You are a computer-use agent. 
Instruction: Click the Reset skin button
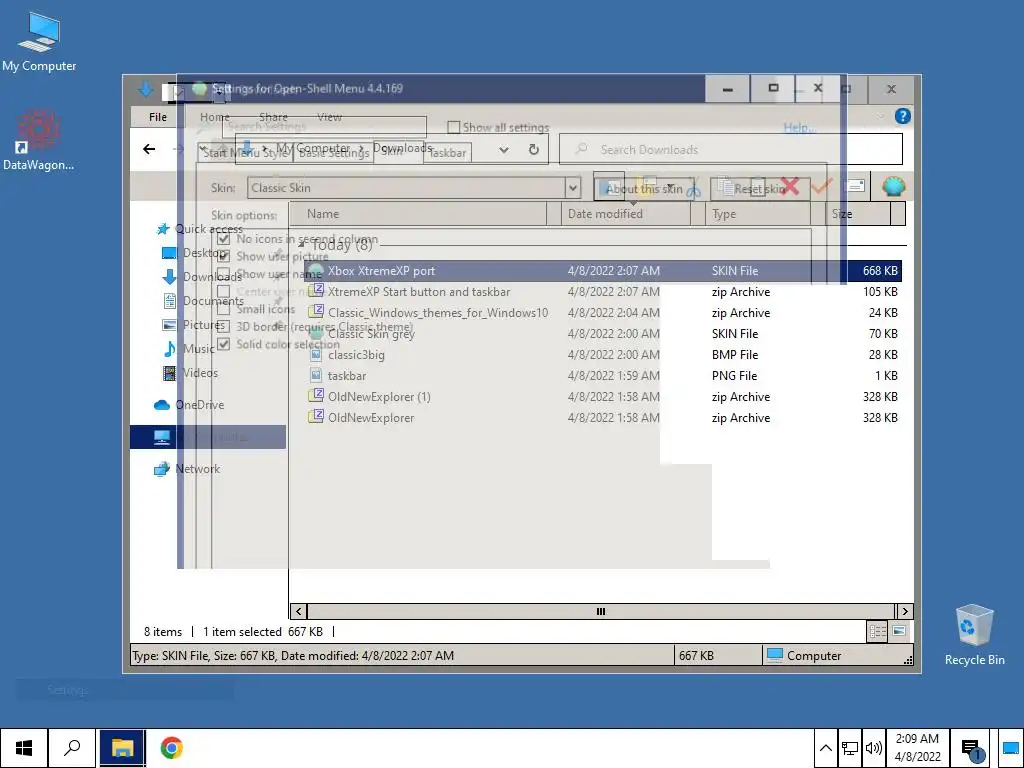coord(760,189)
